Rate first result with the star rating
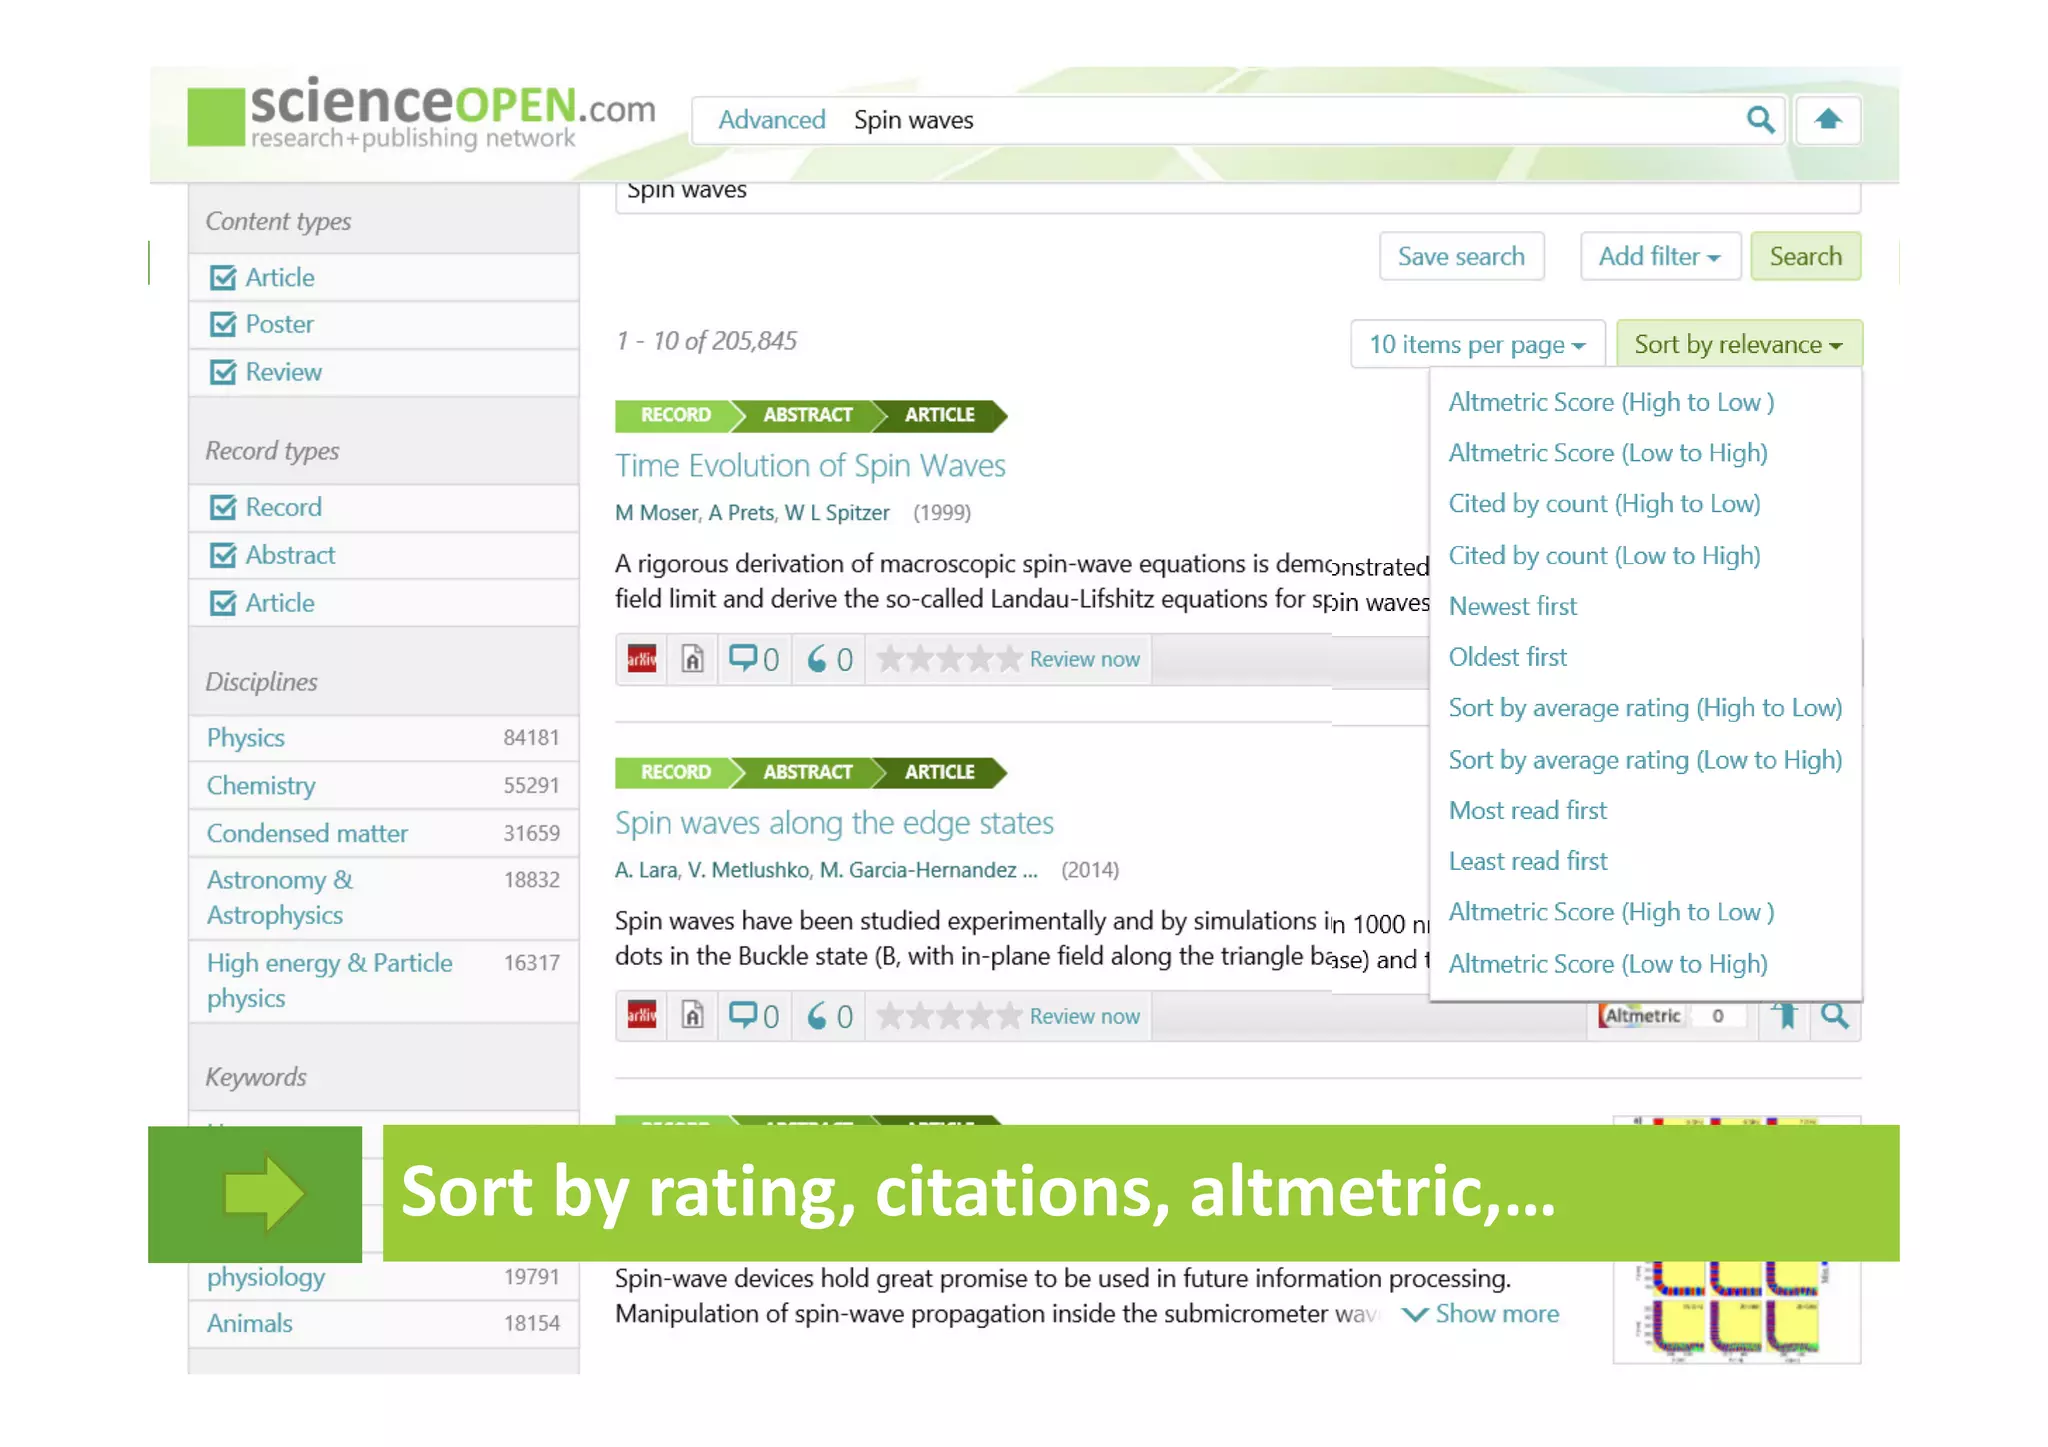This screenshot has height=1447, width=2048. pos(949,659)
